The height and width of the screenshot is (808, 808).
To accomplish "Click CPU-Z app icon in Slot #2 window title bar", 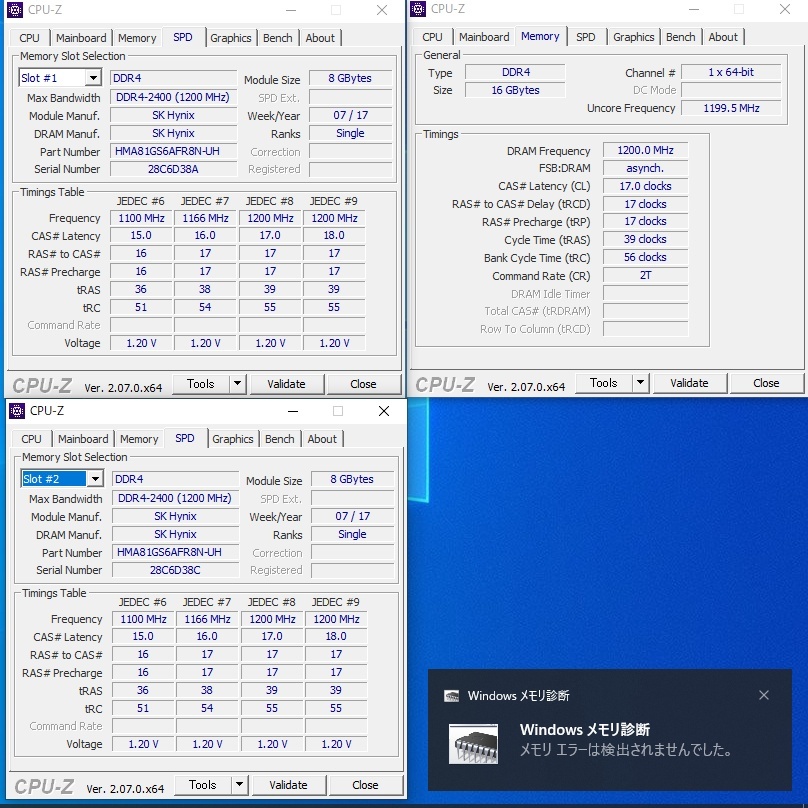I will coord(16,411).
